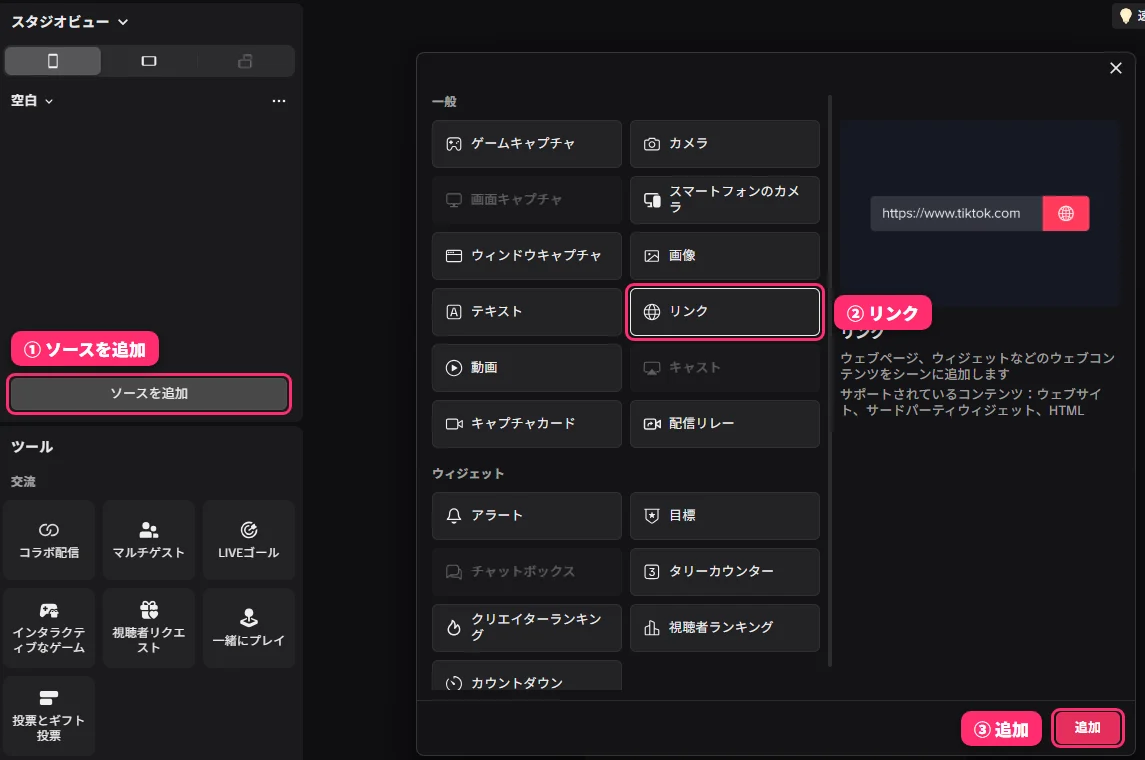Select キャスト source
This screenshot has width=1145, height=760.
[x=724, y=368]
